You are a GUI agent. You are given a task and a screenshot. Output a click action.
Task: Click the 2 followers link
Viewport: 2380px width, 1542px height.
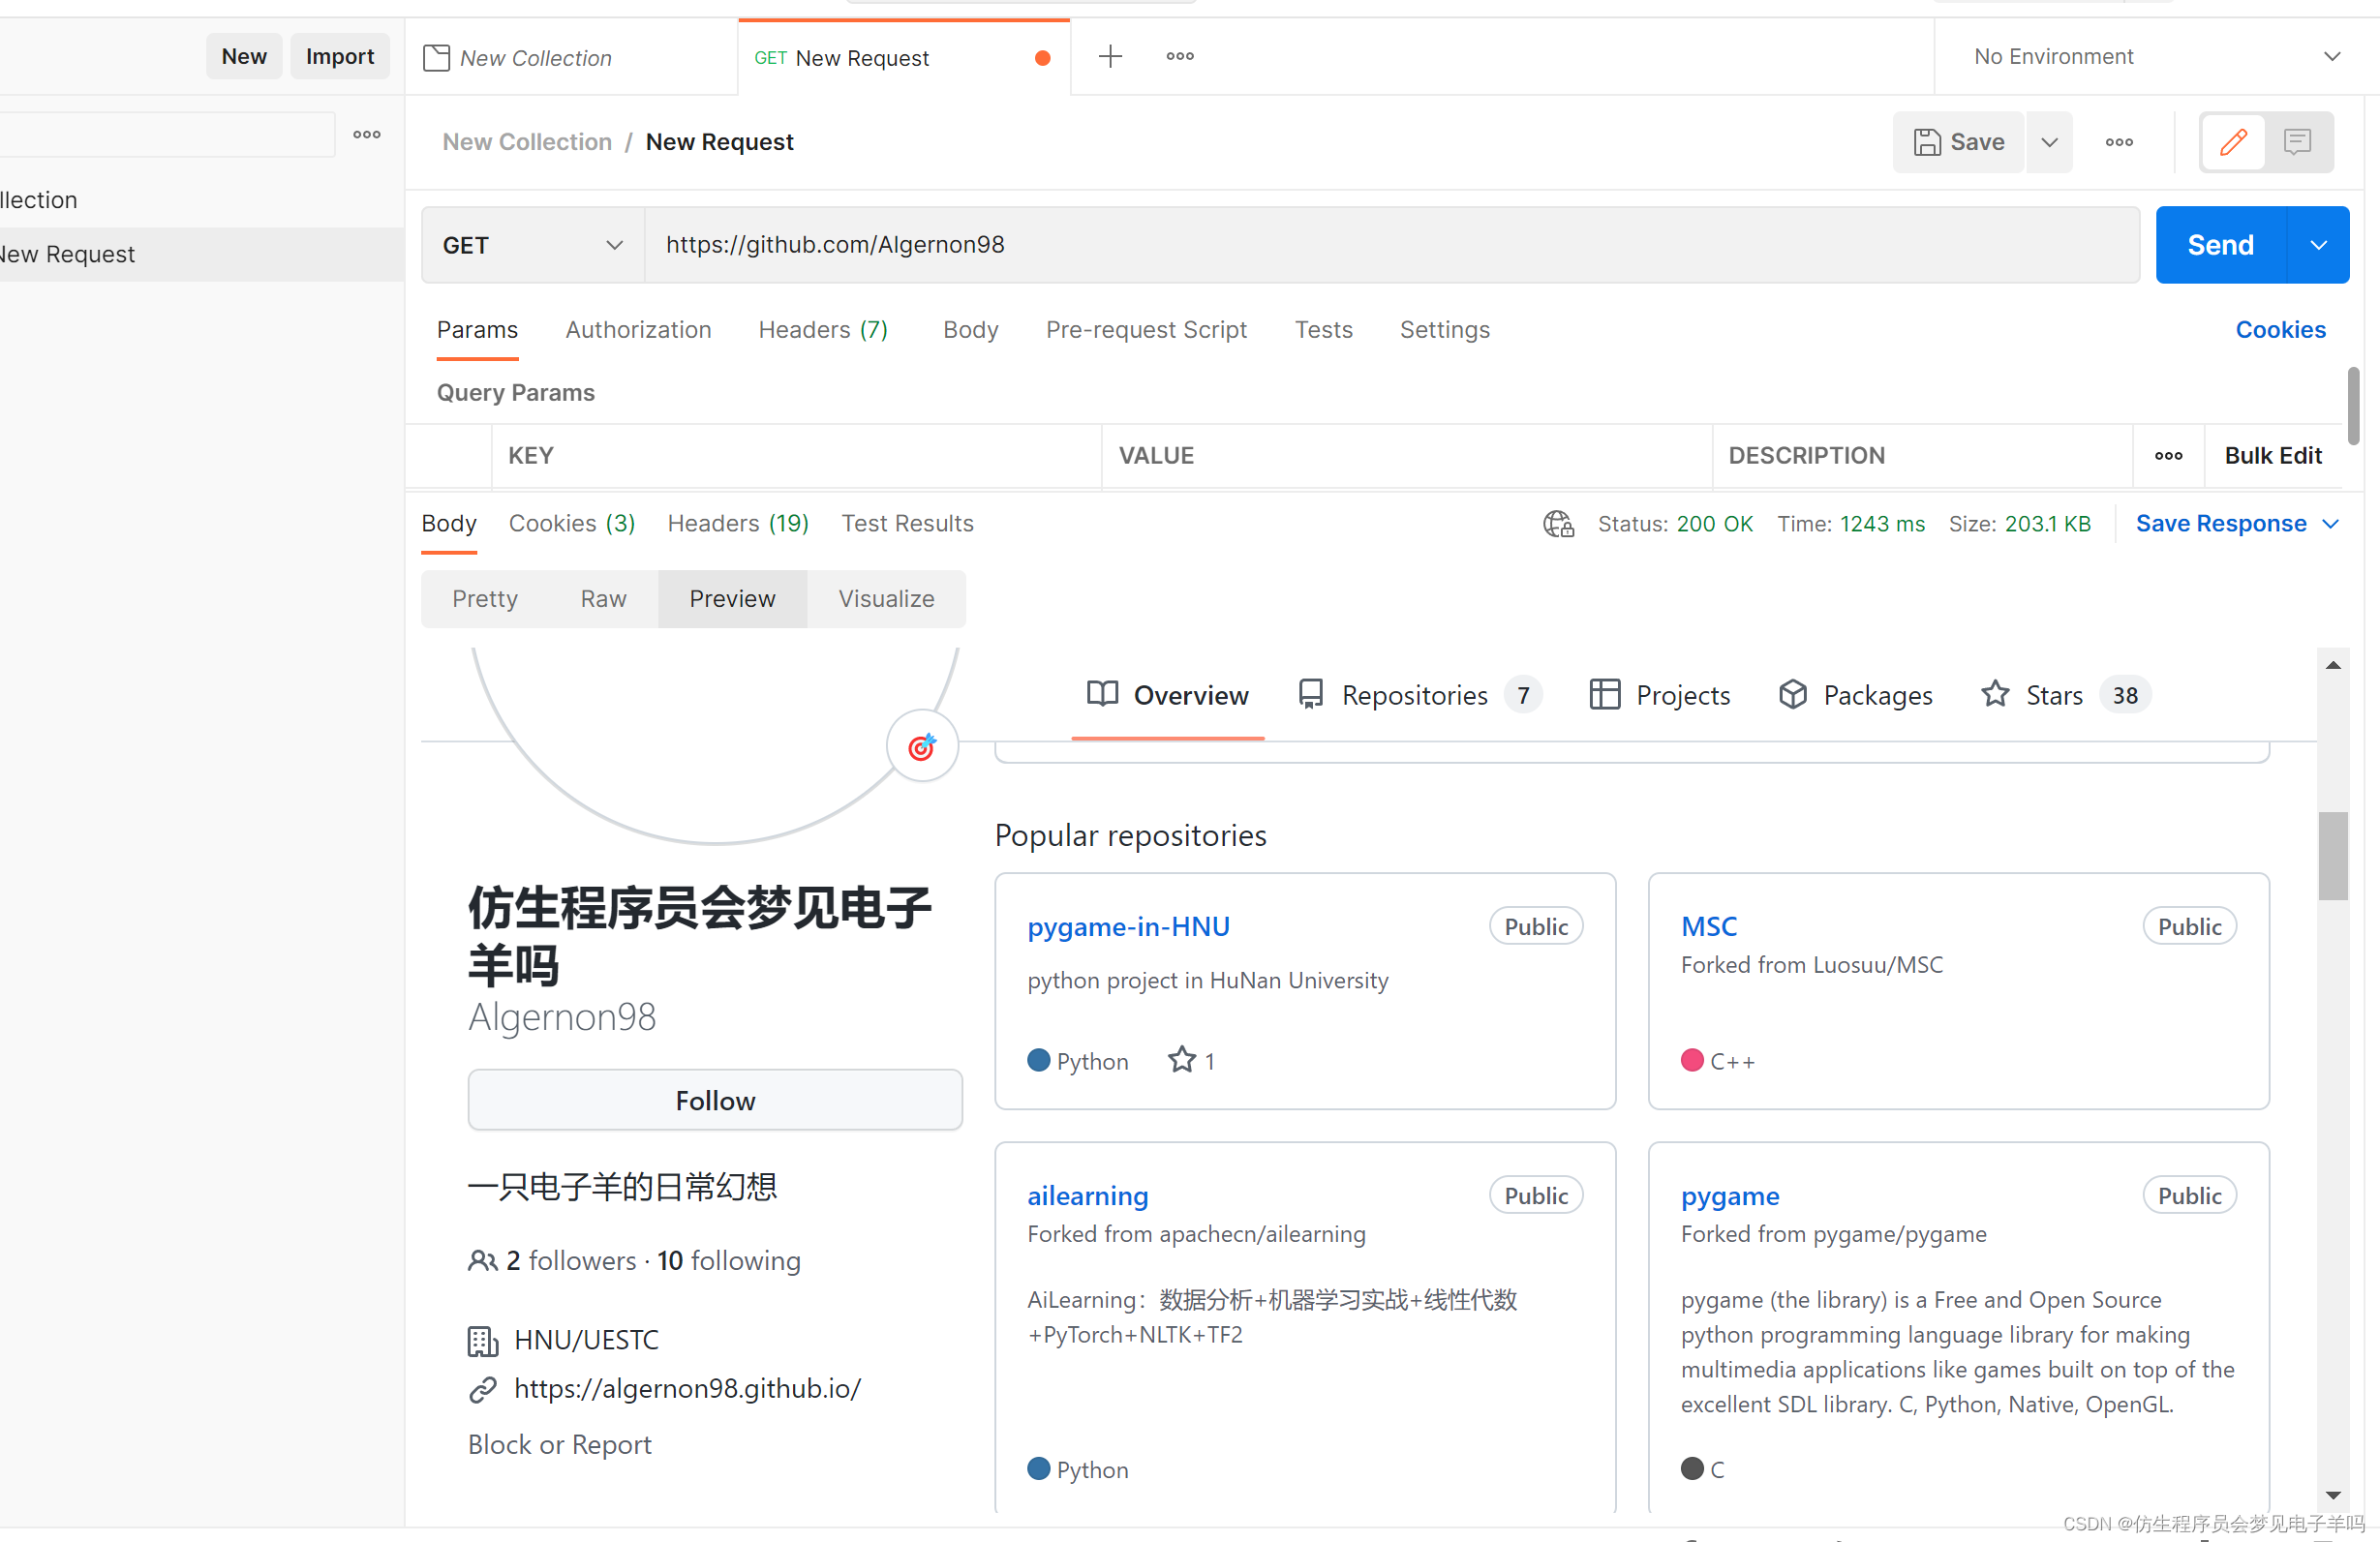[570, 1261]
